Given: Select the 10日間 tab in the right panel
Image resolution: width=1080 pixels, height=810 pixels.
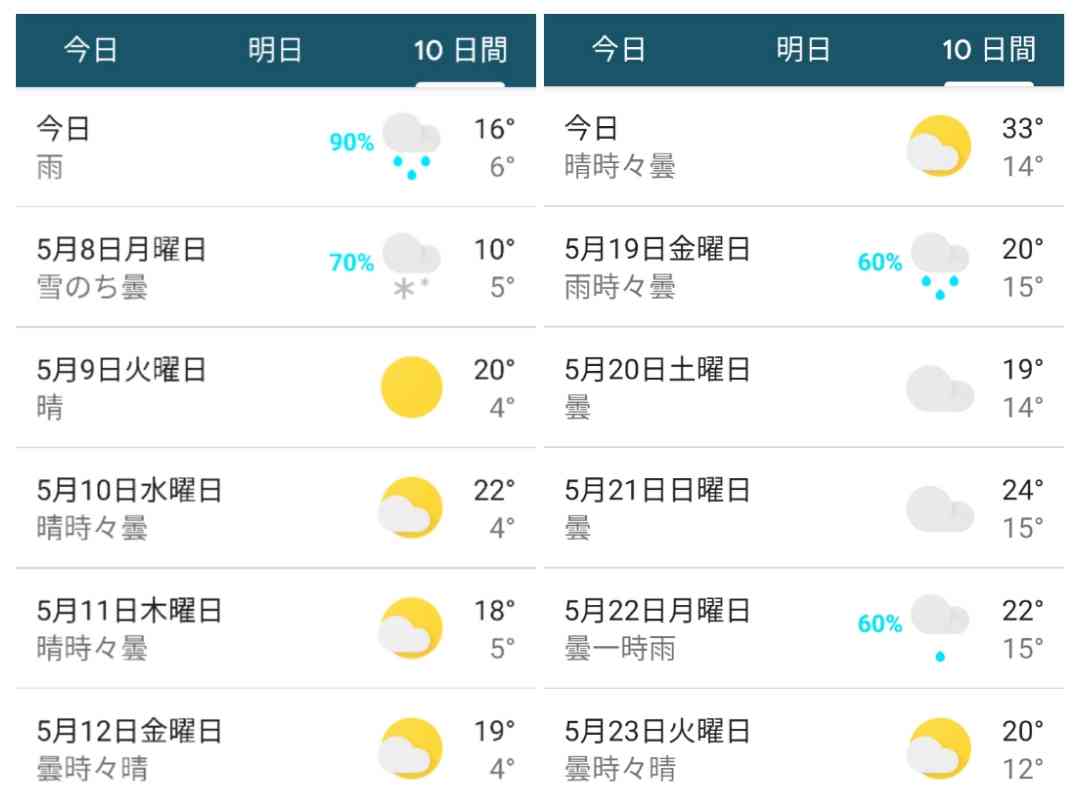Looking at the screenshot, I should tap(988, 50).
